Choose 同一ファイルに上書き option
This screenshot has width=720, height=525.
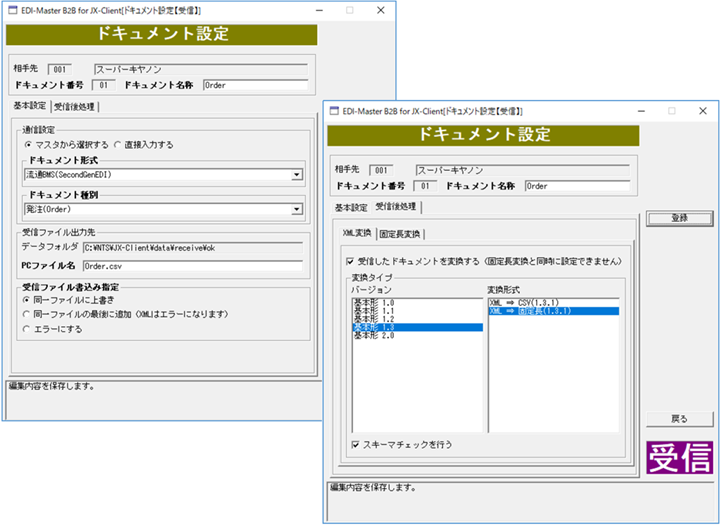pyautogui.click(x=27, y=299)
